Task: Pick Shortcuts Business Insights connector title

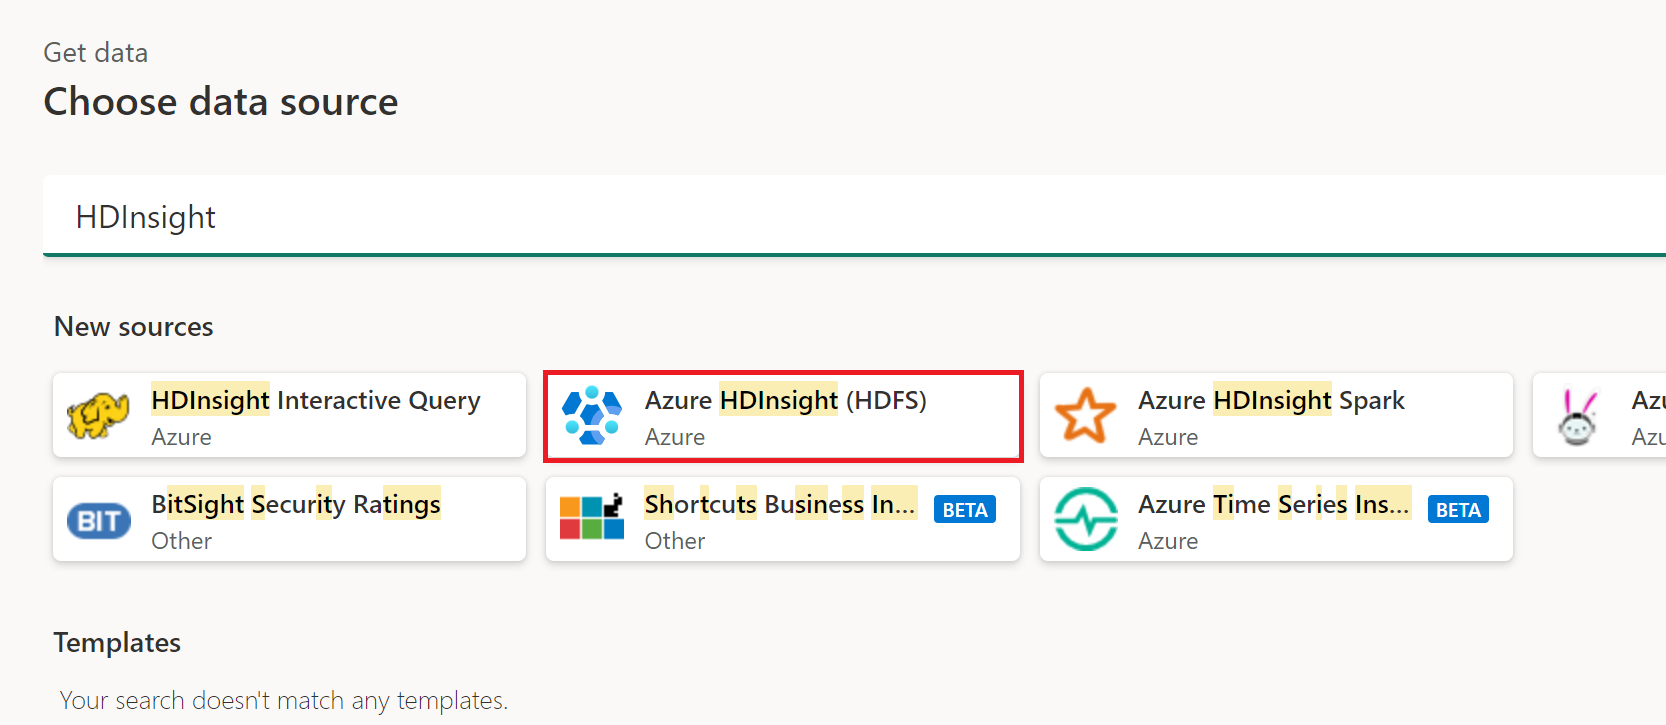Action: tap(780, 505)
